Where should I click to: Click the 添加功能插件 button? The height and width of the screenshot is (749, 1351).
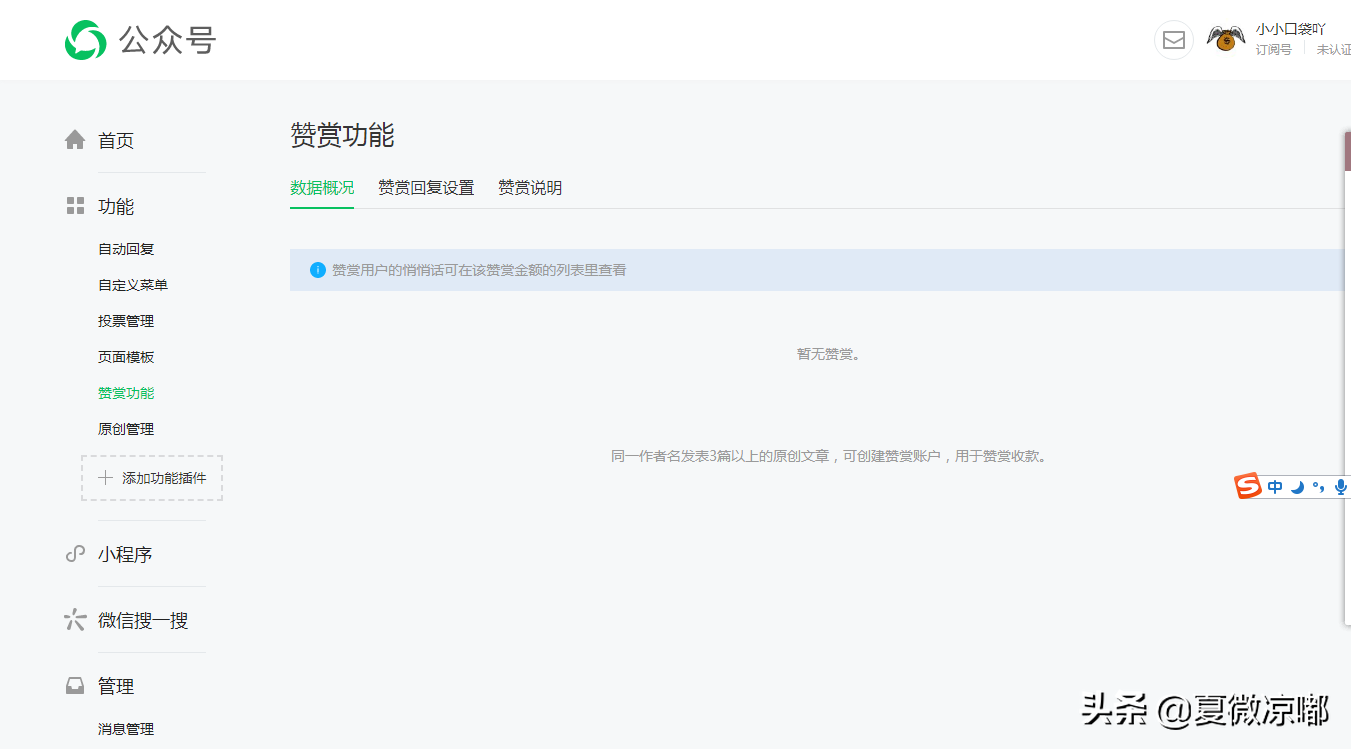click(152, 478)
